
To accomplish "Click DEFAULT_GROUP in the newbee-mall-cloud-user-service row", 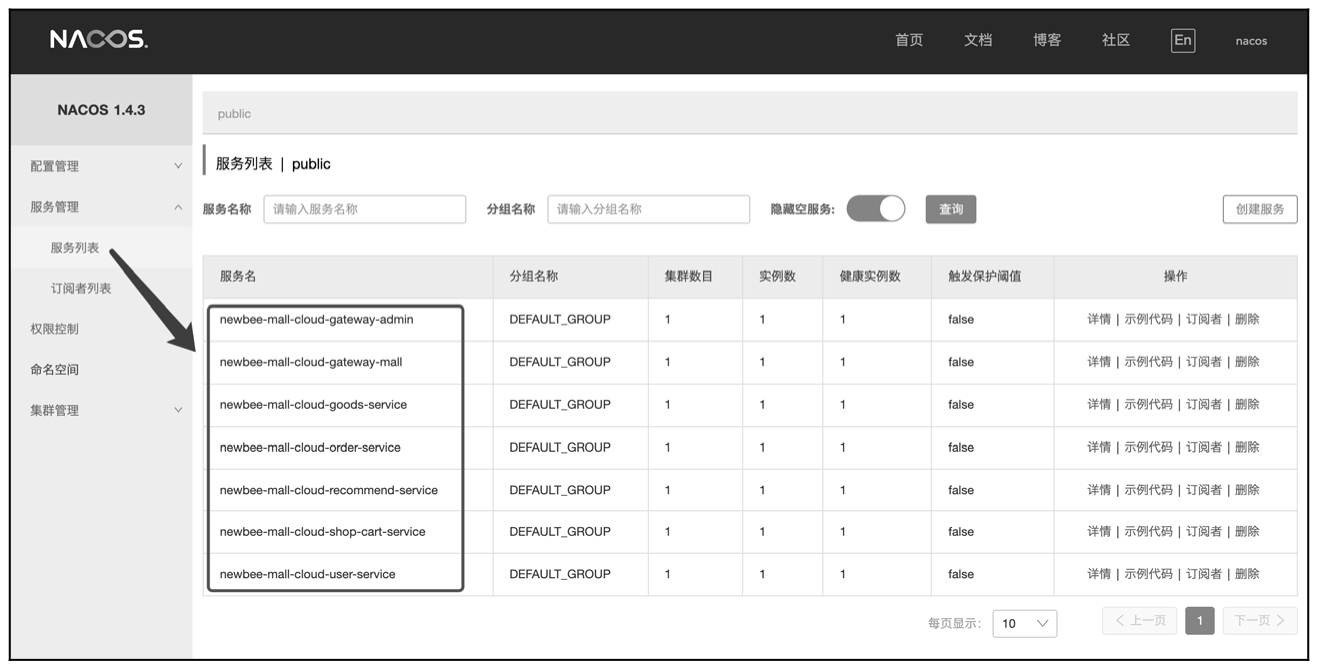I will point(560,574).
